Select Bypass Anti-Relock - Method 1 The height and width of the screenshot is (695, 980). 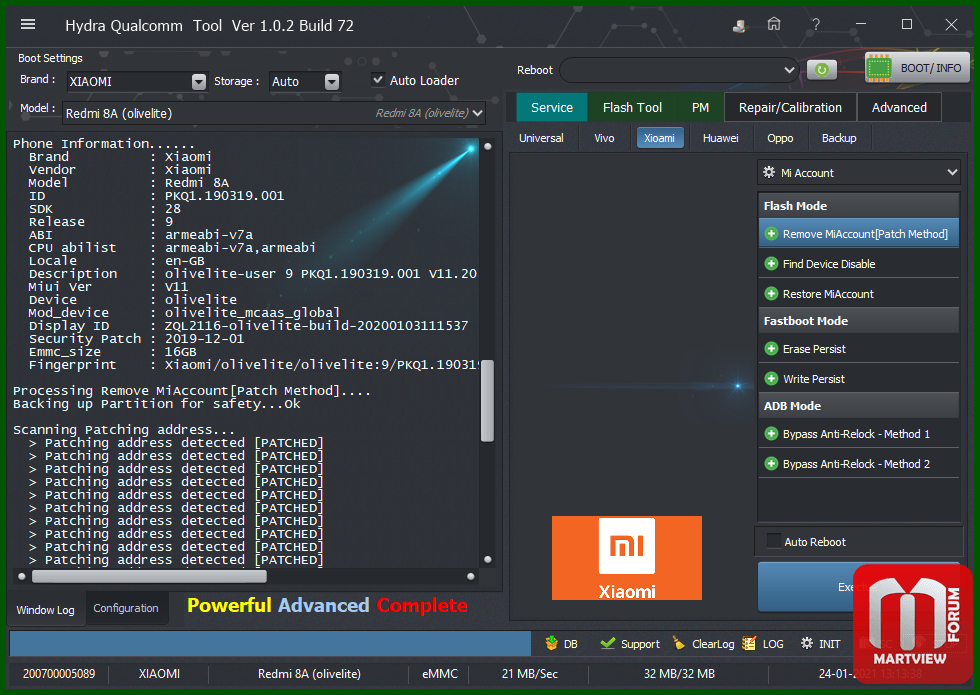[x=859, y=434]
